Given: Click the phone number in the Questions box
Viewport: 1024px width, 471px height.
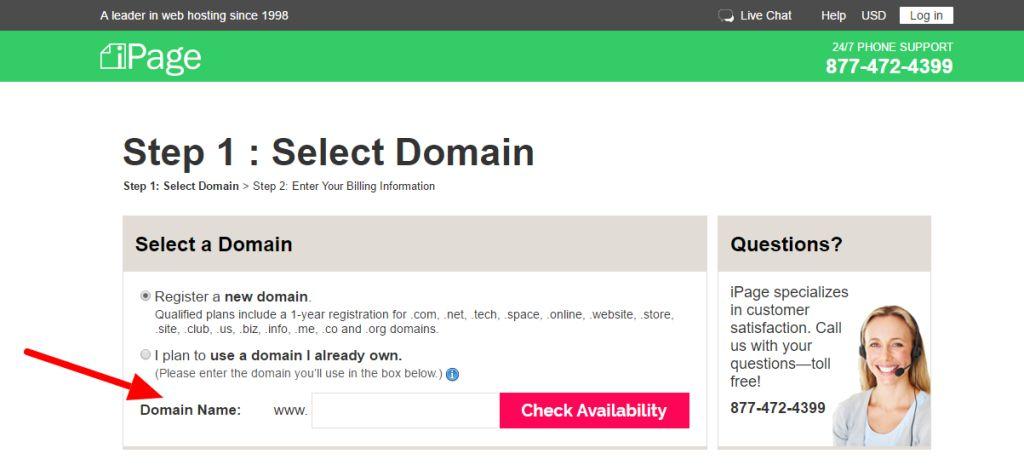Looking at the screenshot, I should coord(778,408).
